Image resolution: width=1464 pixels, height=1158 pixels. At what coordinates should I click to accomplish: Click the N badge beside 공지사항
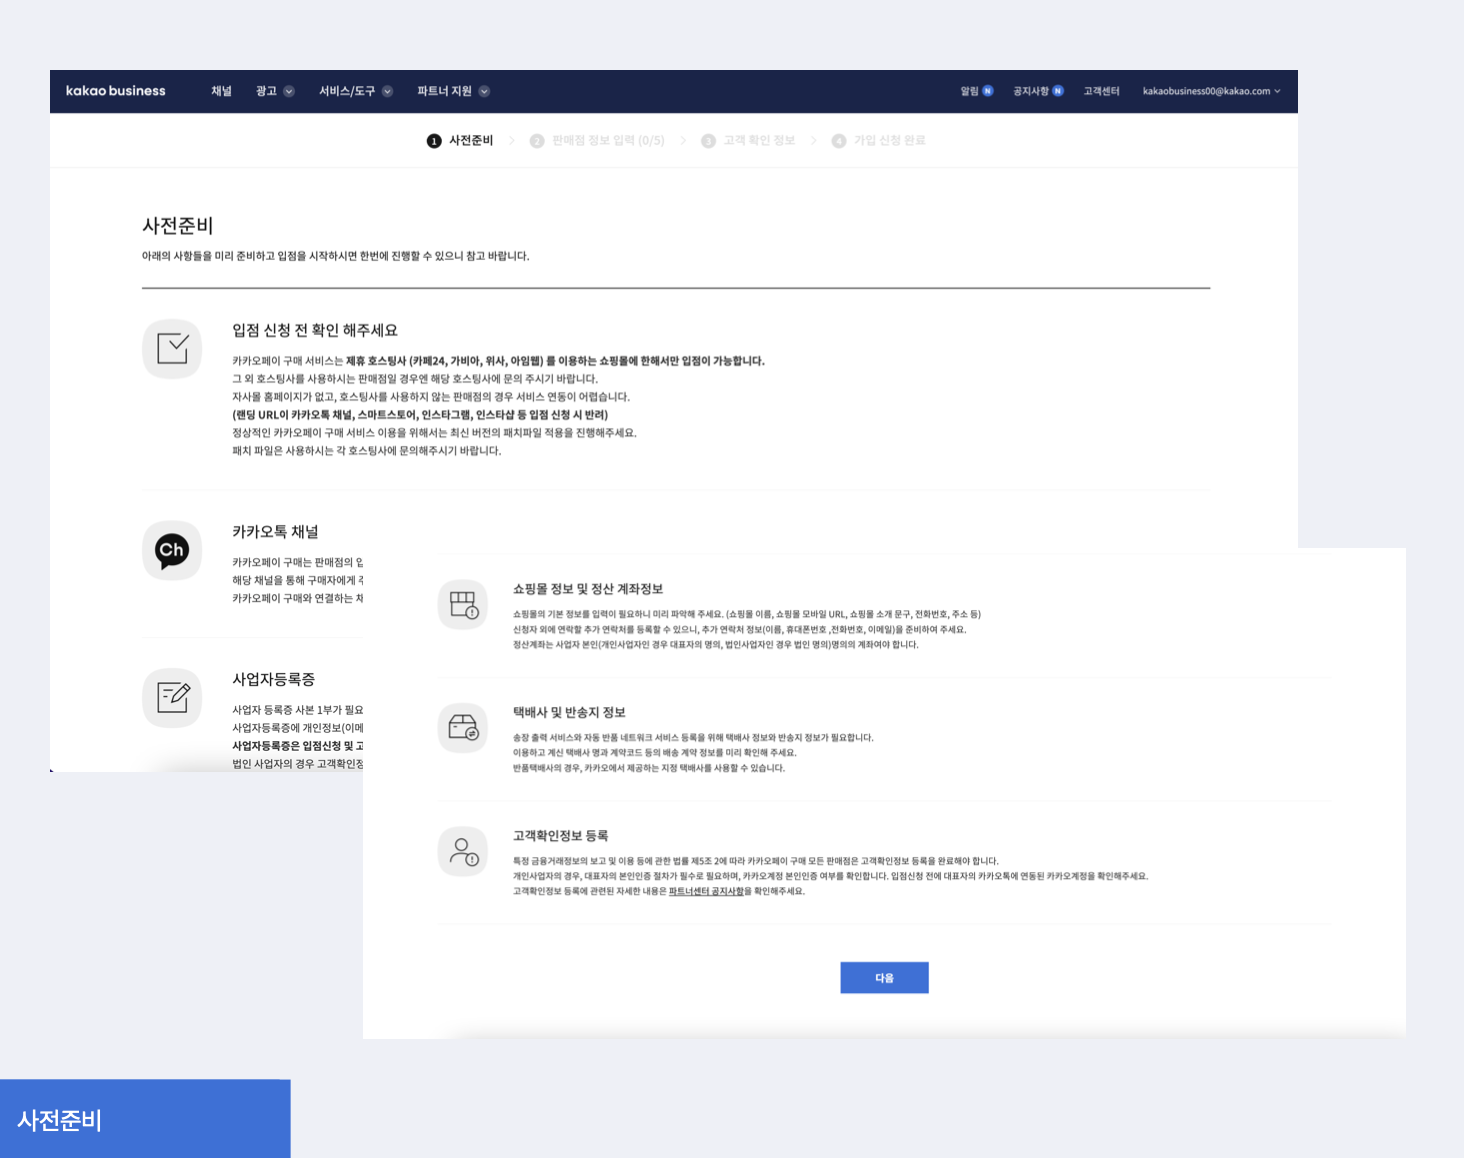[x=1058, y=91]
